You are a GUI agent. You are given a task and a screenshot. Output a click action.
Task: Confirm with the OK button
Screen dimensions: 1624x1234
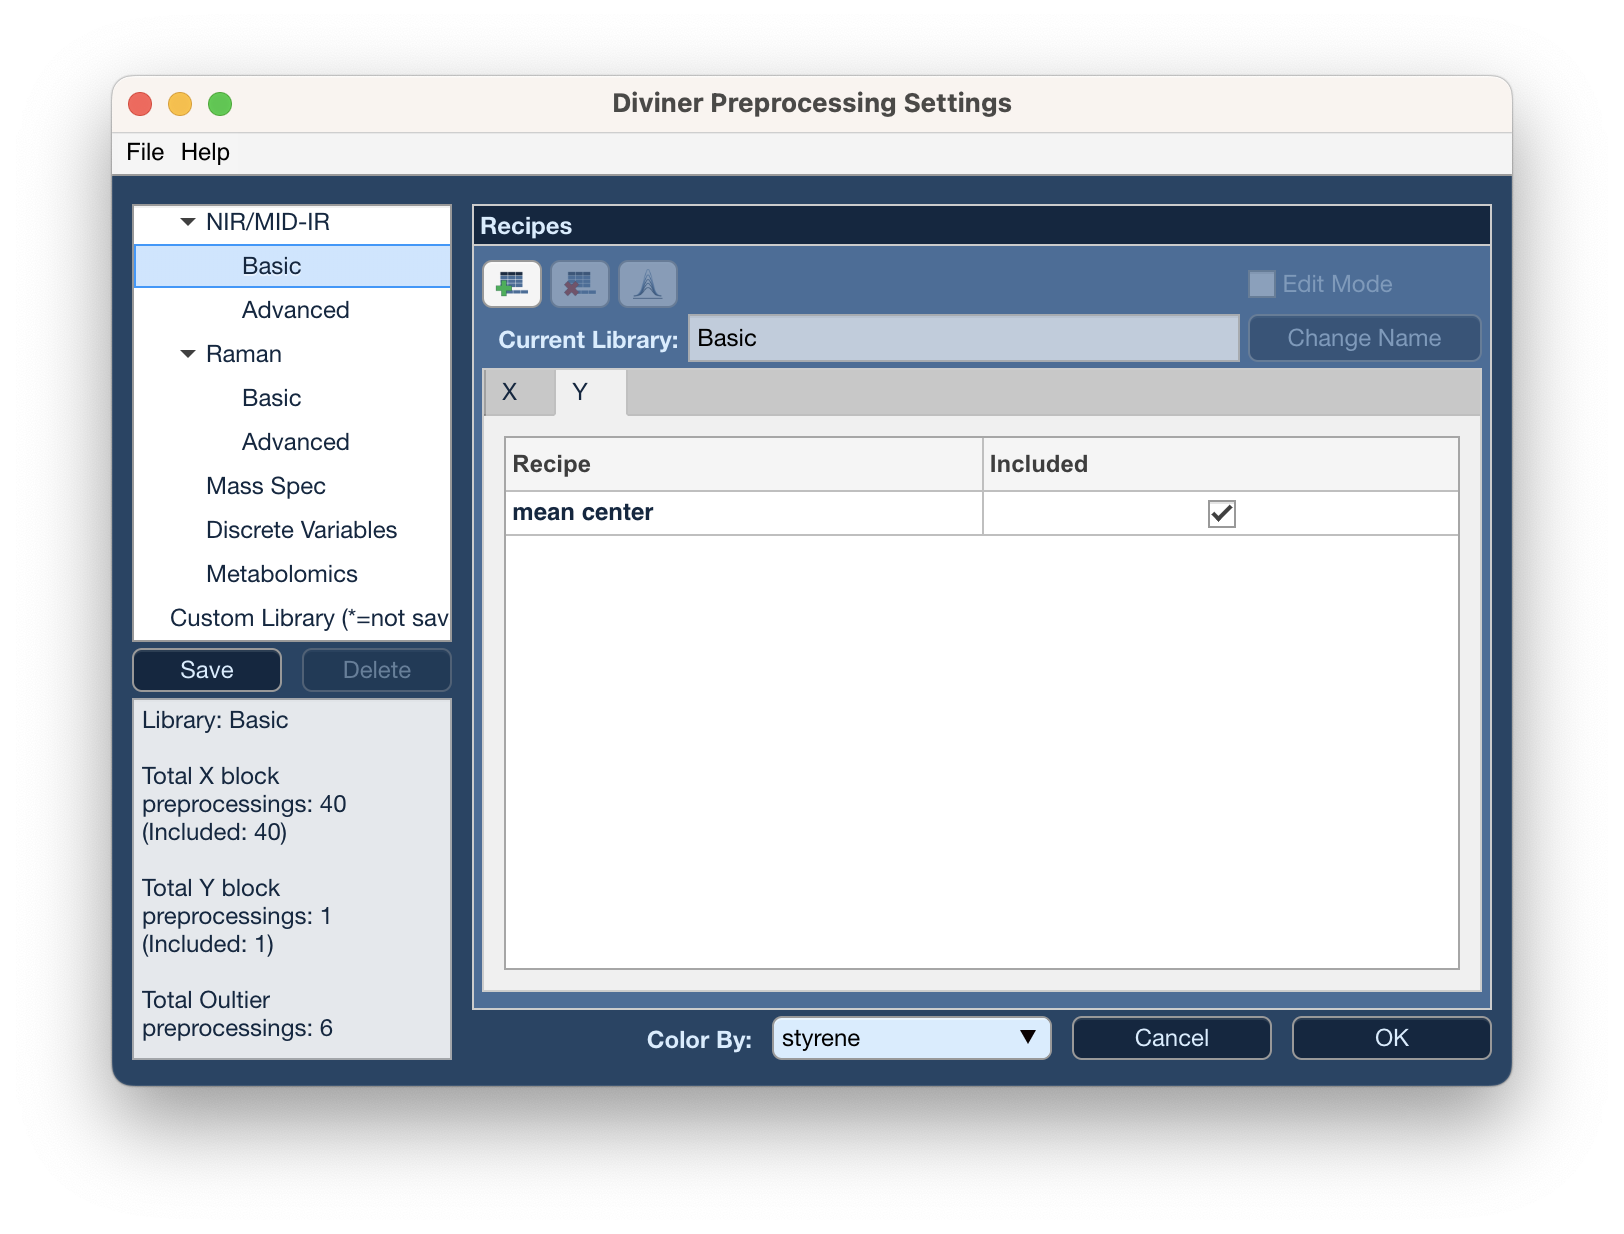[x=1391, y=1038]
